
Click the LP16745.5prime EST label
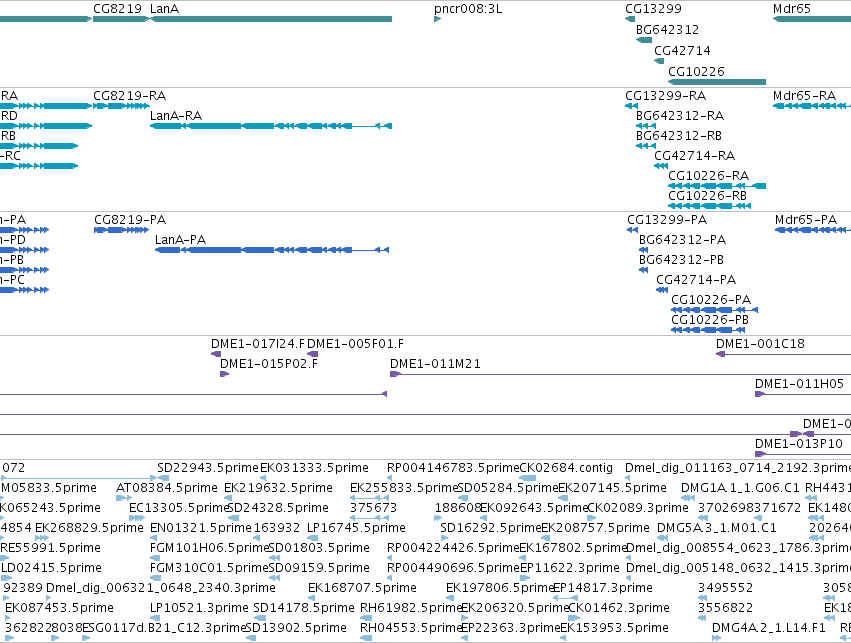356,528
